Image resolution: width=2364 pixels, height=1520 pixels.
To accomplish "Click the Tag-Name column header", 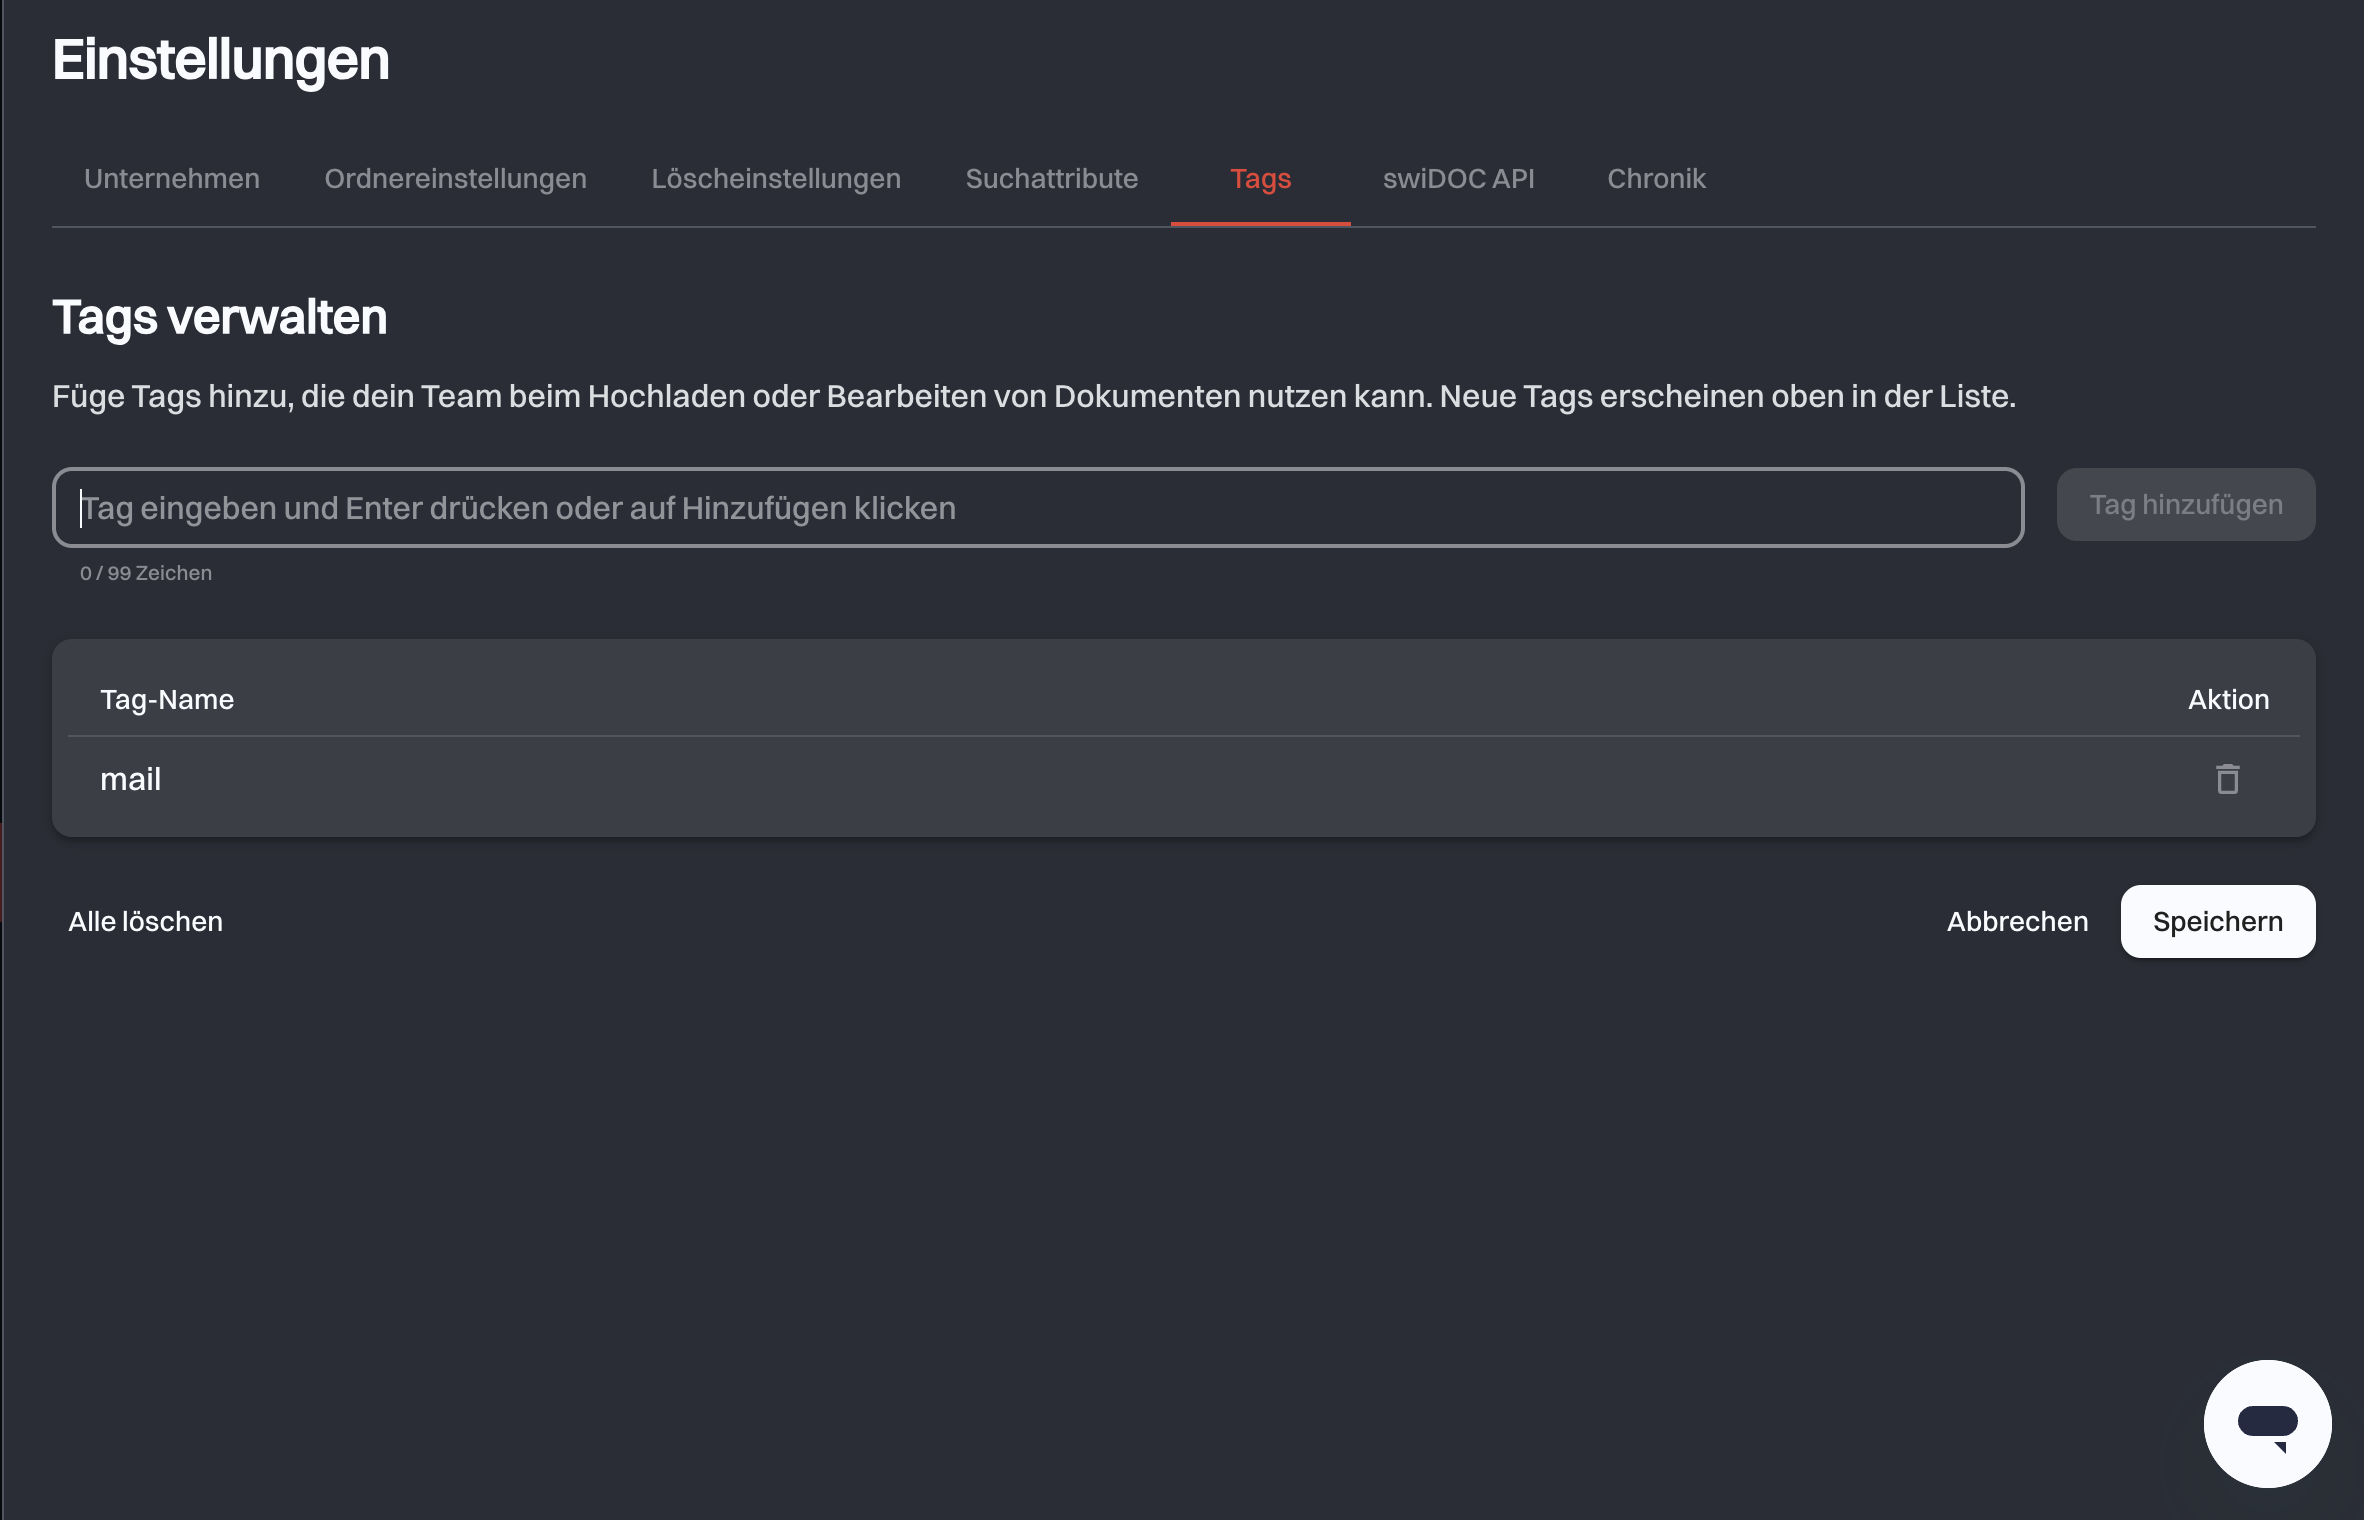I will click(167, 699).
